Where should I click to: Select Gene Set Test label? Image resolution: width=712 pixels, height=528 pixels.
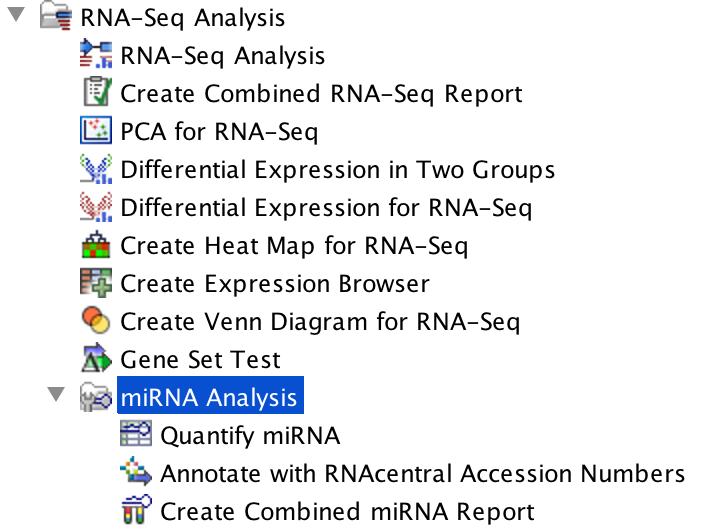coord(200,360)
